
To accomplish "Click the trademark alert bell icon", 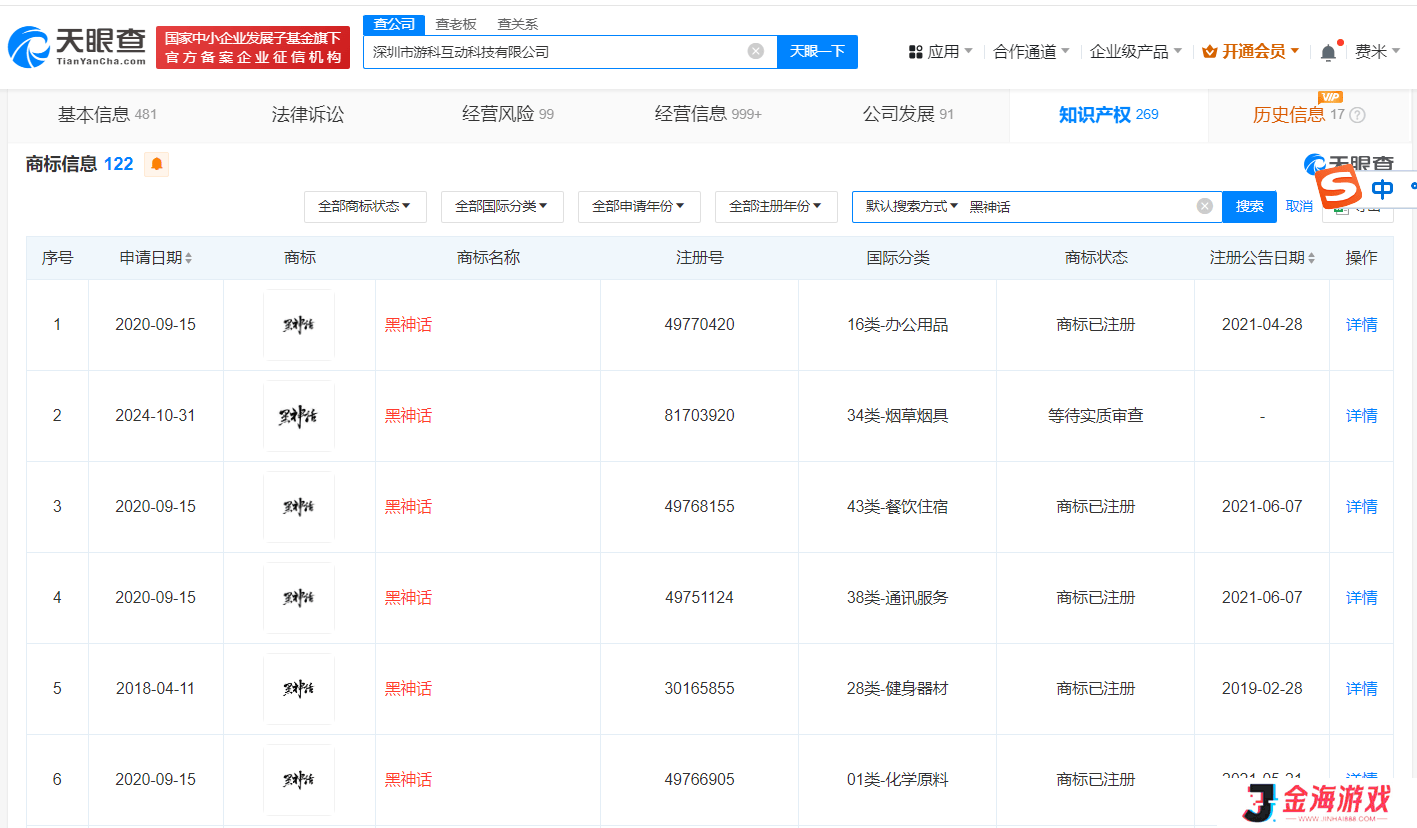I will point(157,164).
